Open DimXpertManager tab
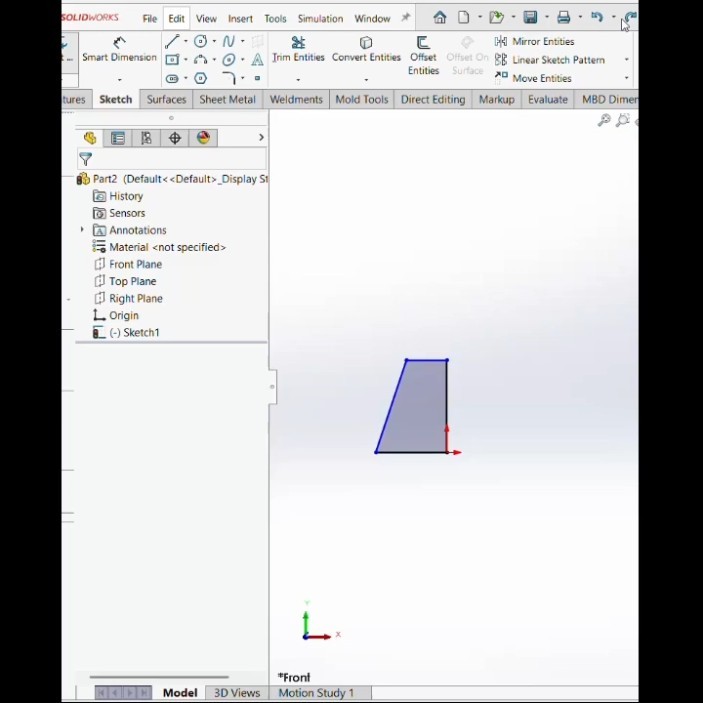Image resolution: width=703 pixels, height=703 pixels. point(175,138)
